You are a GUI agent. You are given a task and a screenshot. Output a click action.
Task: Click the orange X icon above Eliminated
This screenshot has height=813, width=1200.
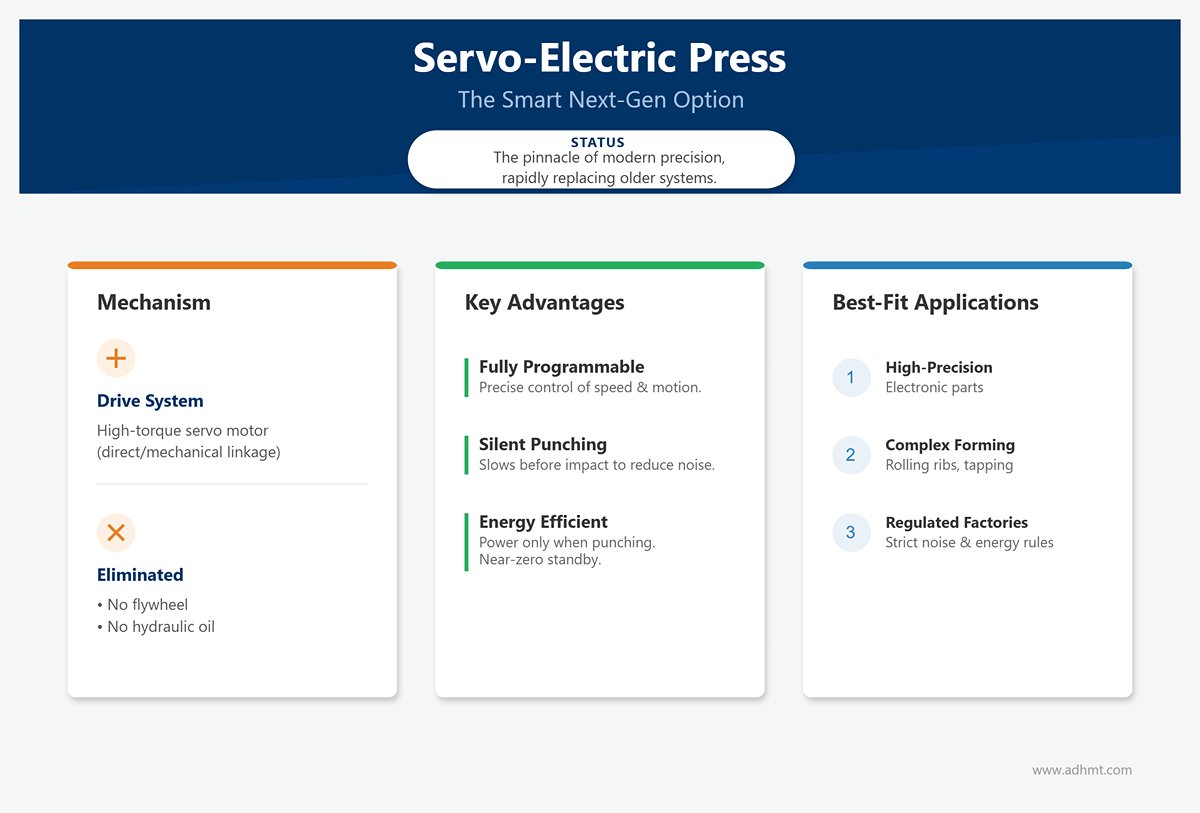tap(116, 532)
